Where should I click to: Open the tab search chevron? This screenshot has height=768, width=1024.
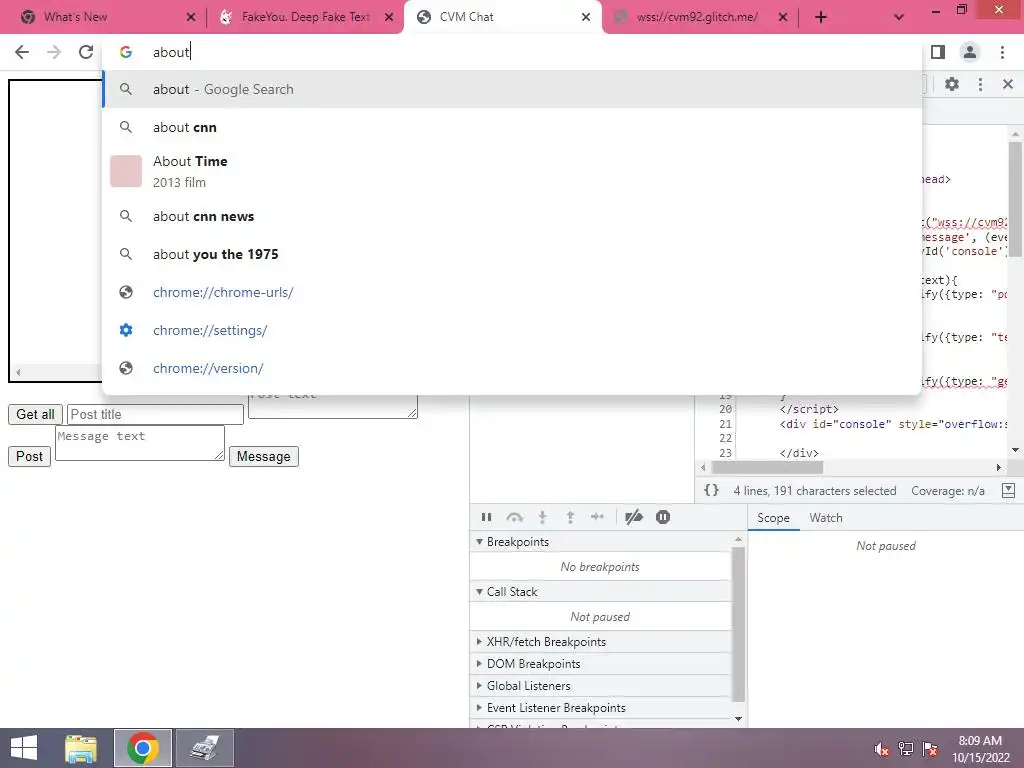[x=899, y=17]
